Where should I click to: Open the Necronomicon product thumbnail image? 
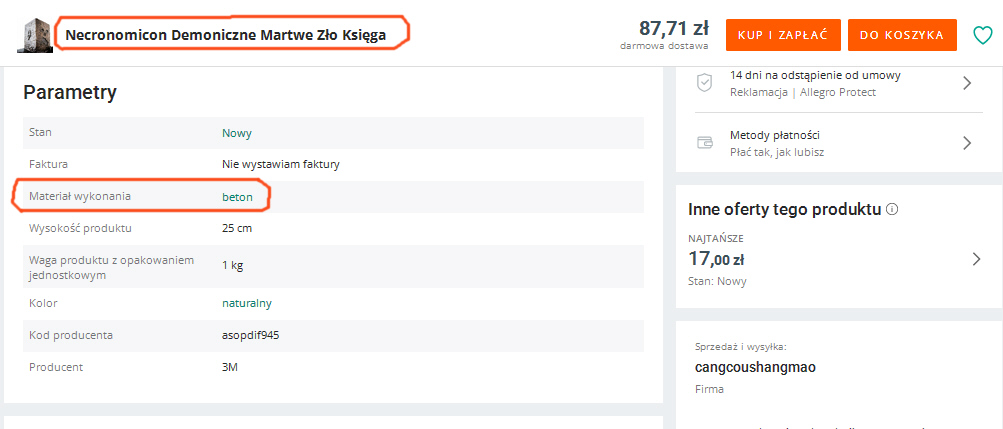pyautogui.click(x=35, y=35)
